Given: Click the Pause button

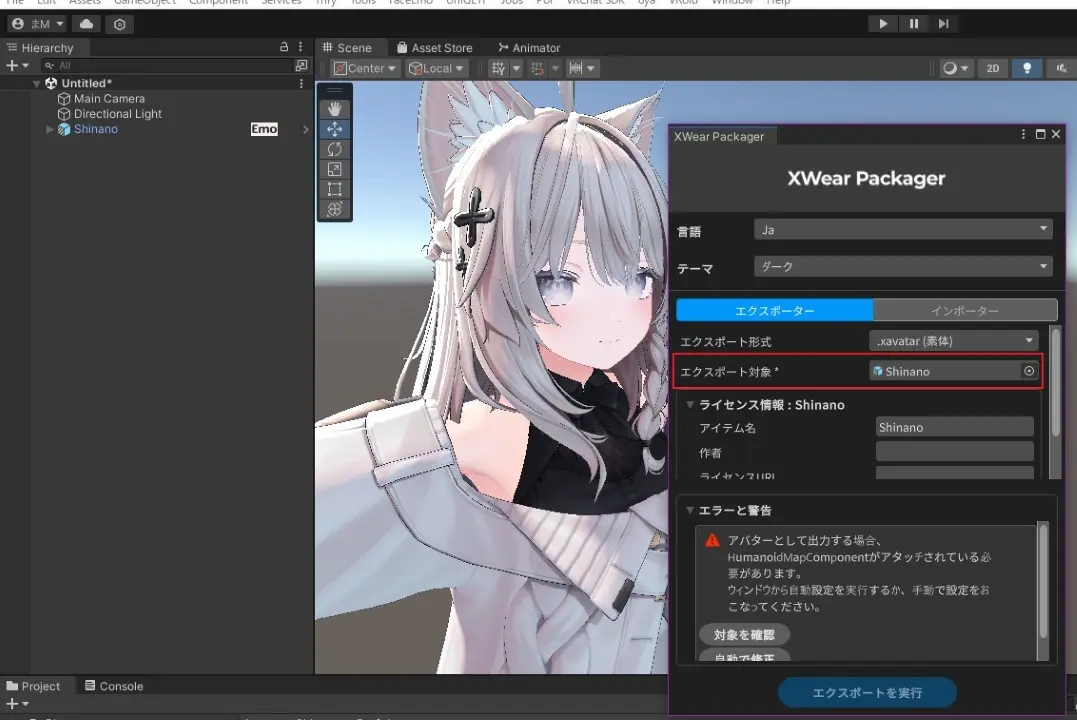Looking at the screenshot, I should [914, 24].
